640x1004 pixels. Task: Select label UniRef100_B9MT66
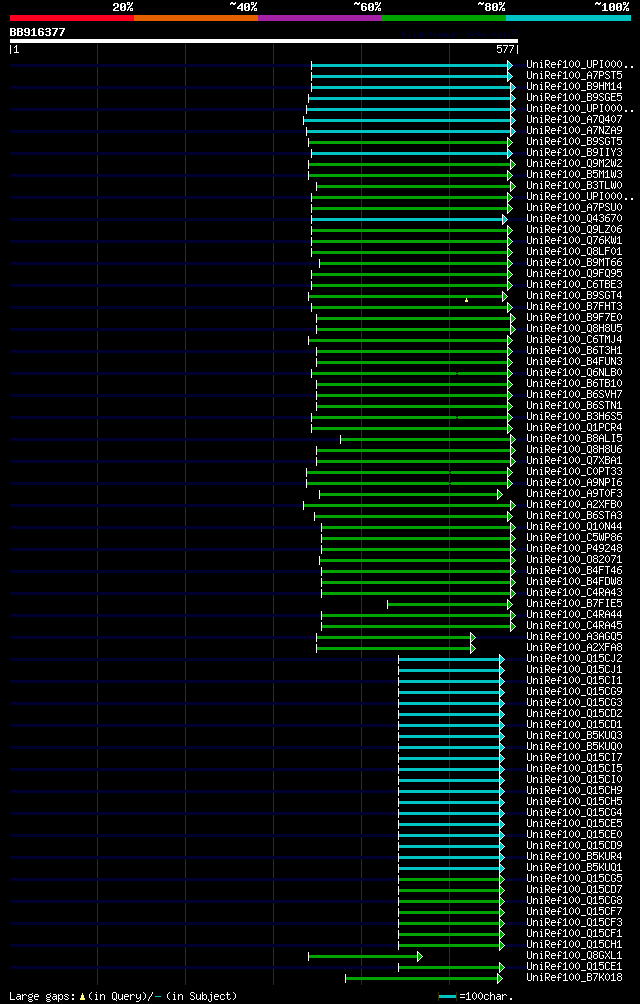[x=574, y=262]
